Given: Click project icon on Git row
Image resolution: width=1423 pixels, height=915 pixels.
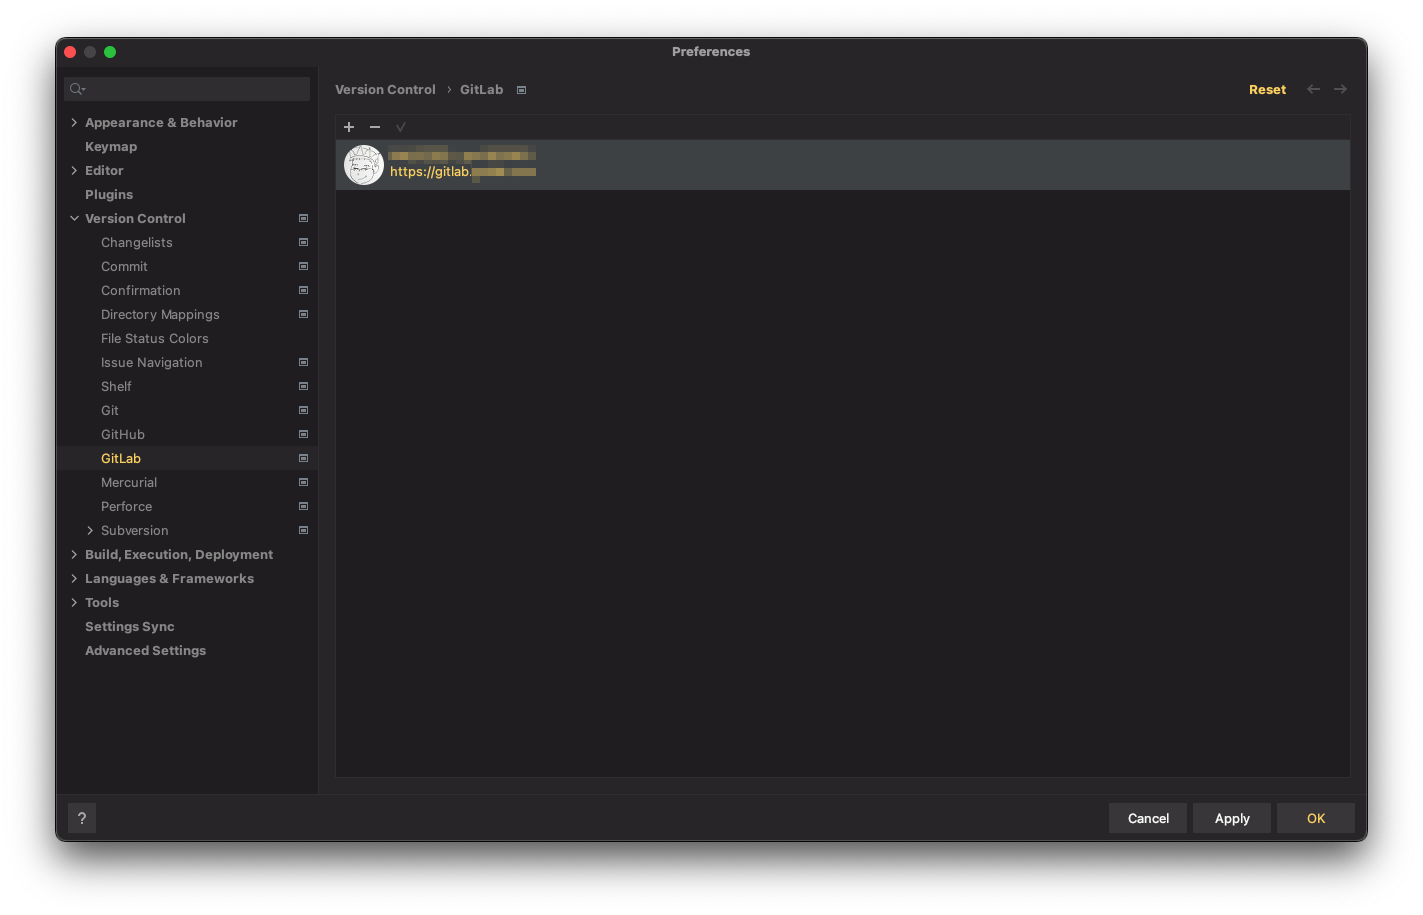Looking at the screenshot, I should coord(303,410).
